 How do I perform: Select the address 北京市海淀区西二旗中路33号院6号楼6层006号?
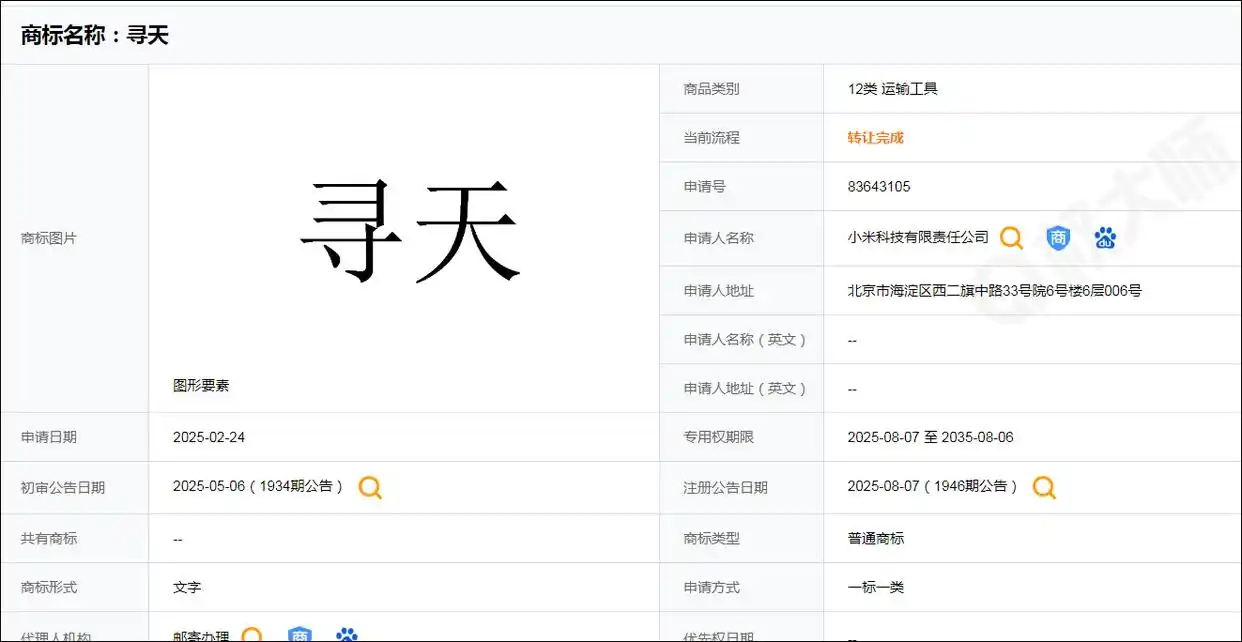(x=994, y=291)
